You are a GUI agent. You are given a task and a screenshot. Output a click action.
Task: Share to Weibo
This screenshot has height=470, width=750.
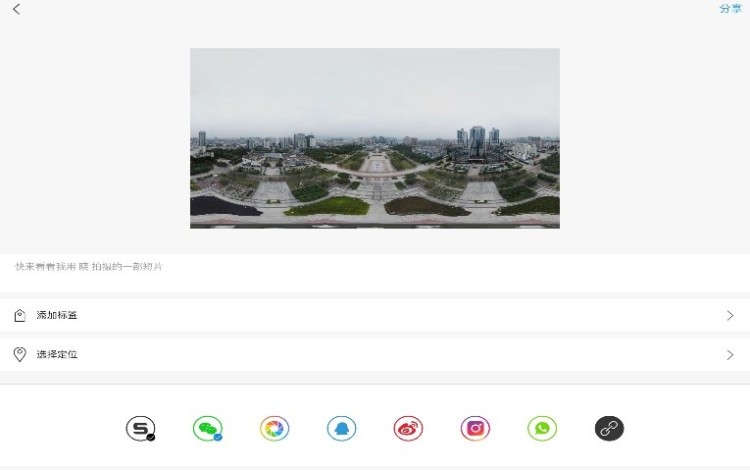point(408,428)
